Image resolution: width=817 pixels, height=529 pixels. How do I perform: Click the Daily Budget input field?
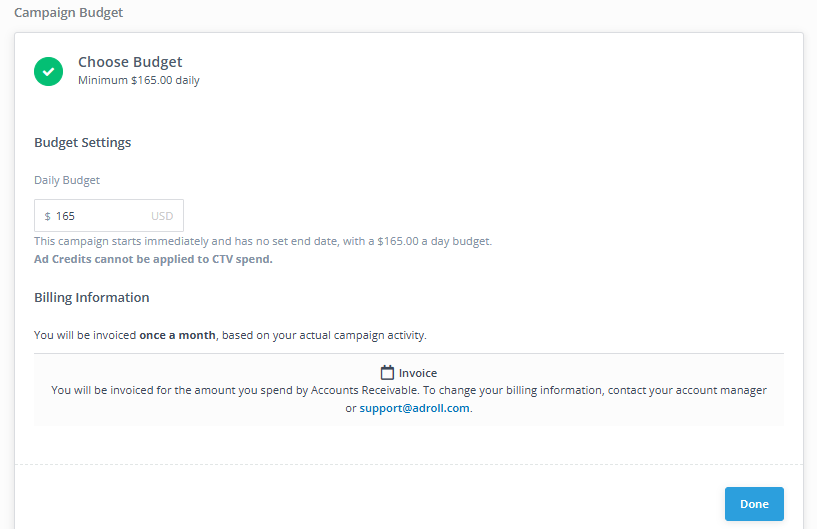(100, 216)
